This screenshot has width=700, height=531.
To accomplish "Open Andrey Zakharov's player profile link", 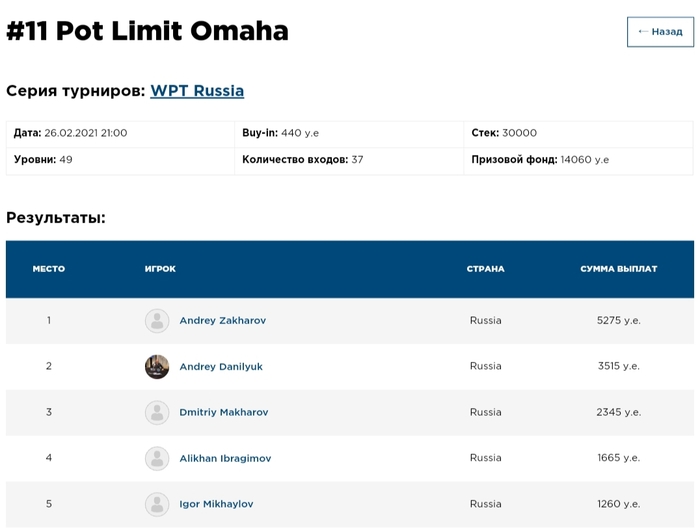I will (222, 321).
